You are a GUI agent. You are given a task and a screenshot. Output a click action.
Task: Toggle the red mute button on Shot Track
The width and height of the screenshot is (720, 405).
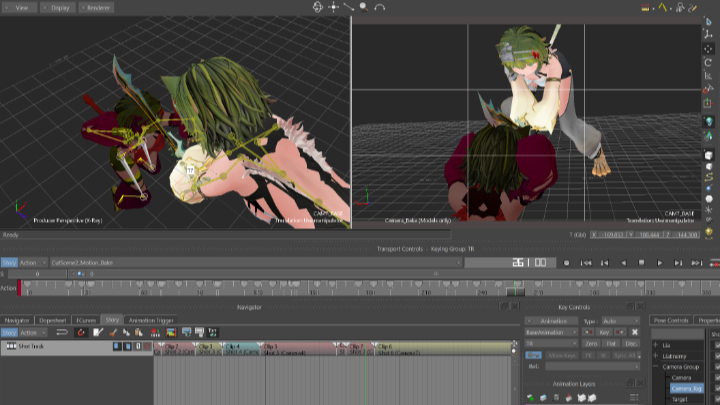point(147,346)
